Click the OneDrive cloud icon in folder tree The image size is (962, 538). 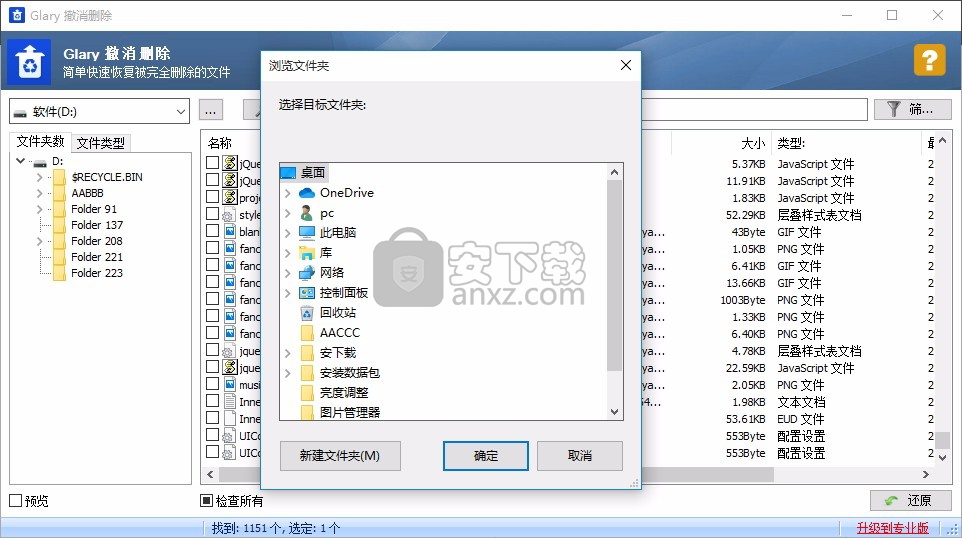(307, 193)
